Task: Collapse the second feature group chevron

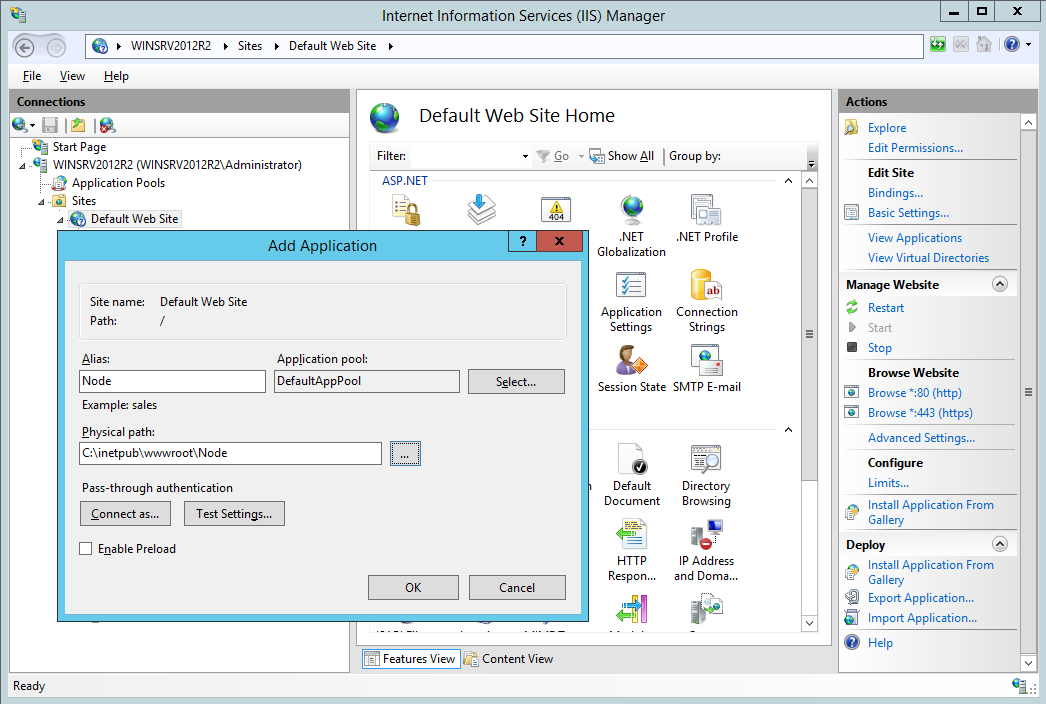Action: pos(788,430)
